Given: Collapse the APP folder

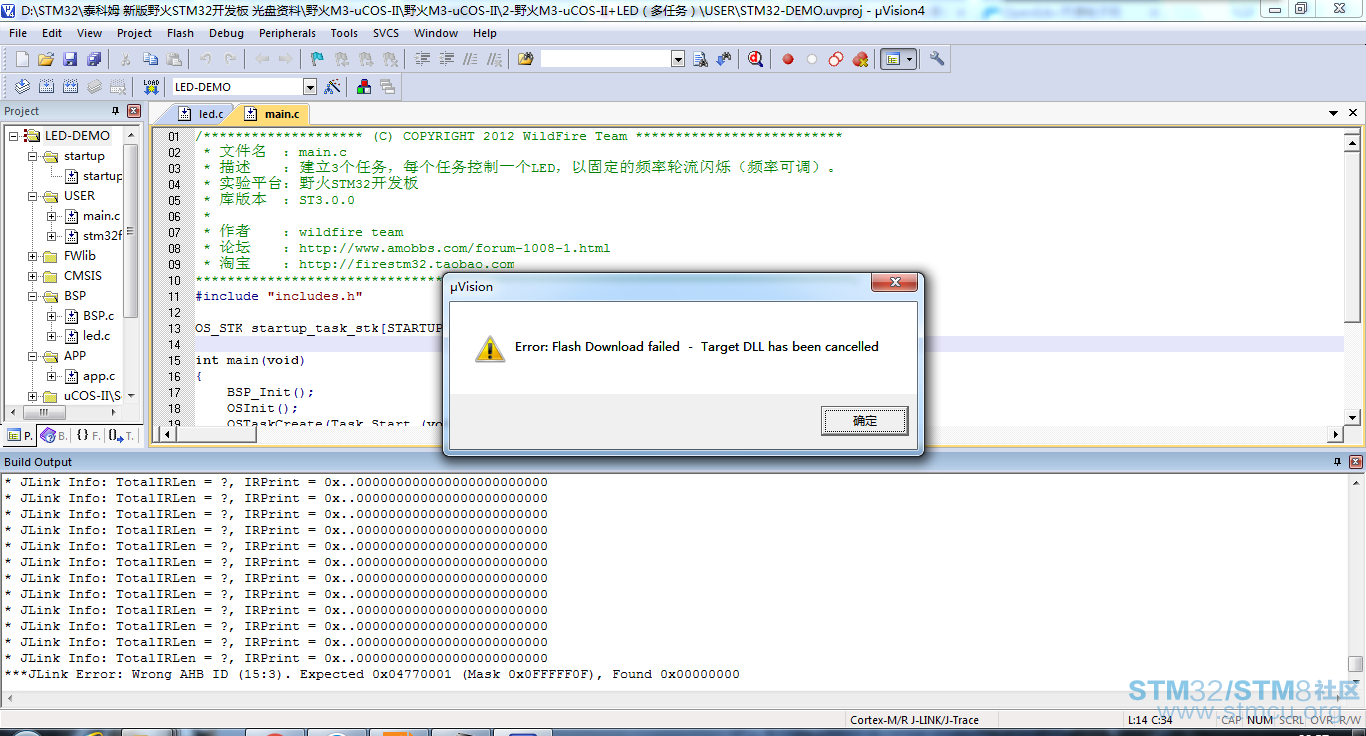Looking at the screenshot, I should 33,356.
